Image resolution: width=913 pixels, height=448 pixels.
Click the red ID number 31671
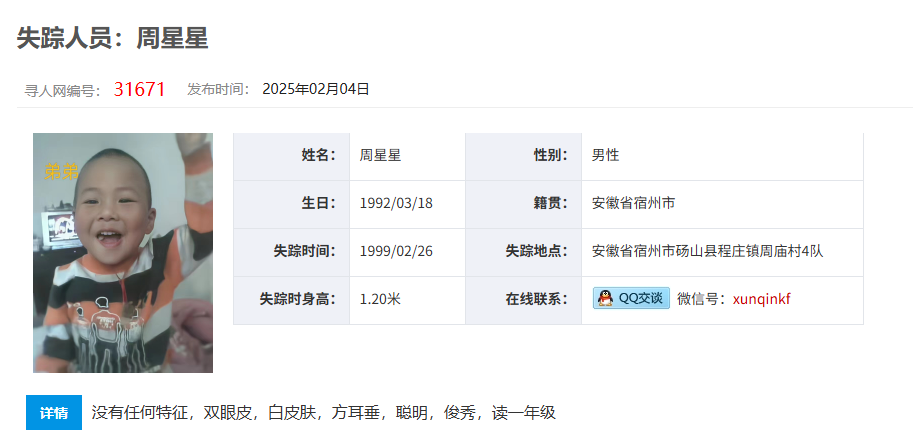point(139,89)
